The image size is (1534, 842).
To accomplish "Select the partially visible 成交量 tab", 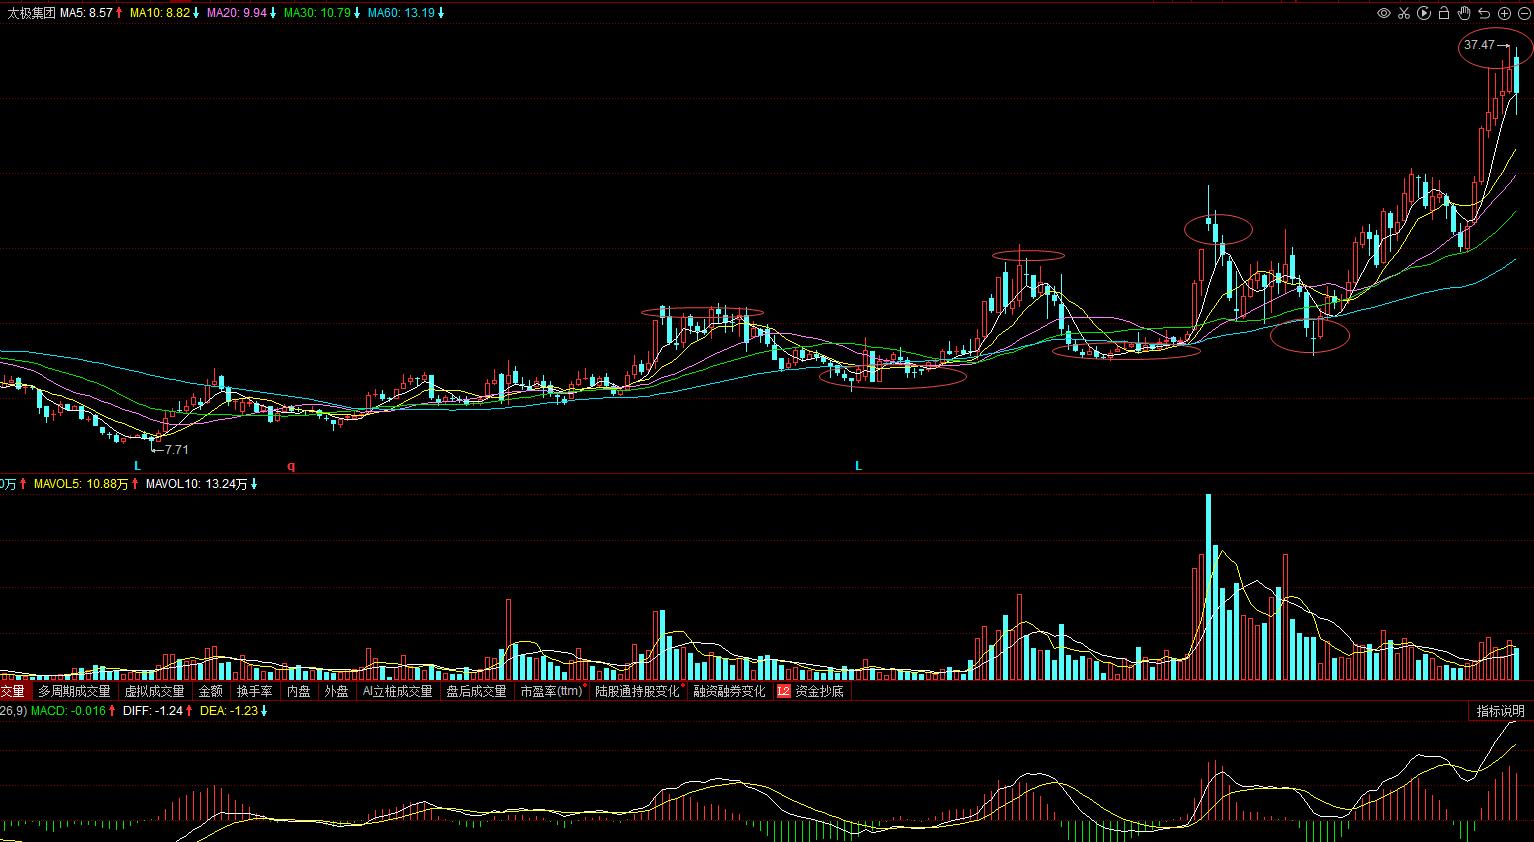I will (x=13, y=691).
